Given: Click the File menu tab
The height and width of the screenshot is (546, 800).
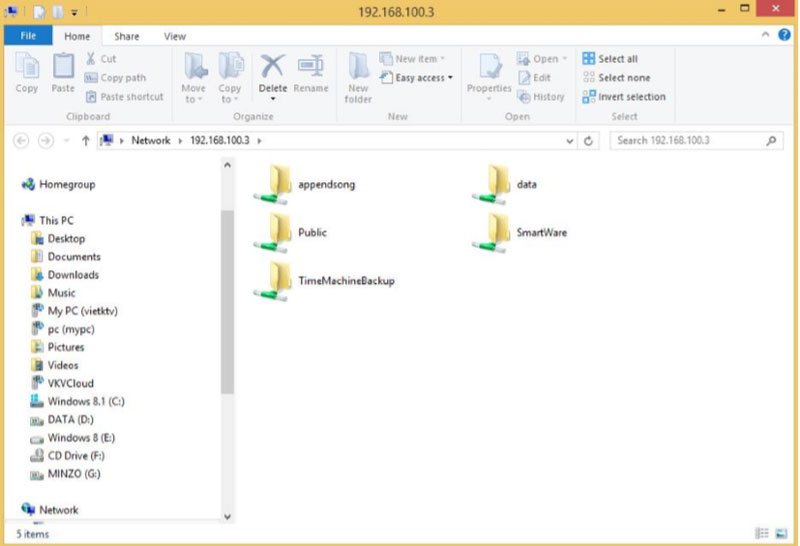Looking at the screenshot, I should 28,36.
